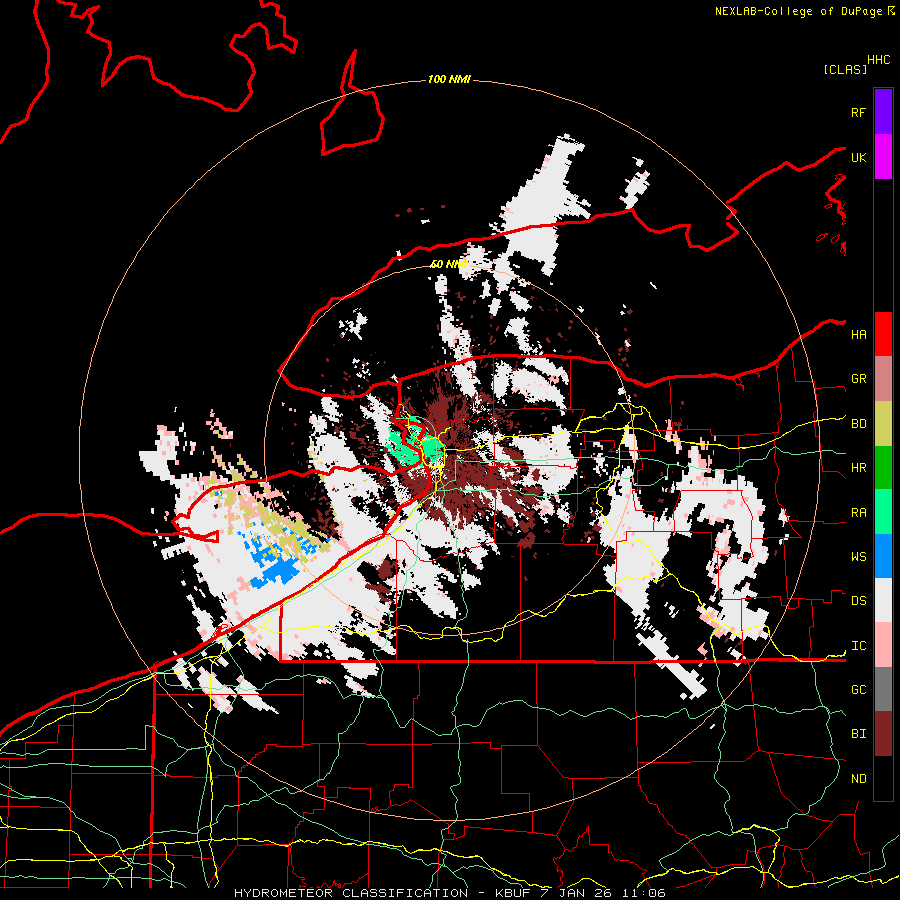Click the RA legend label
This screenshot has width=900, height=900.
[x=858, y=513]
